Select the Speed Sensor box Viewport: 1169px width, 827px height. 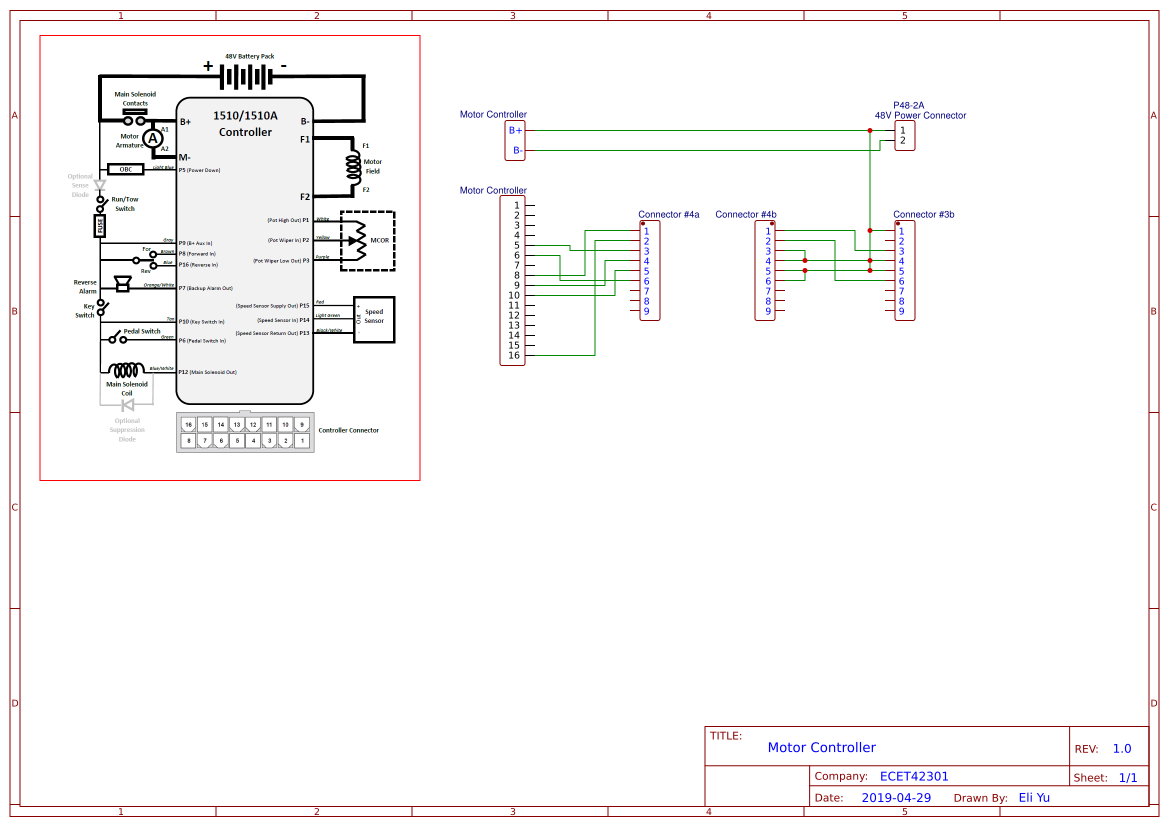[374, 319]
